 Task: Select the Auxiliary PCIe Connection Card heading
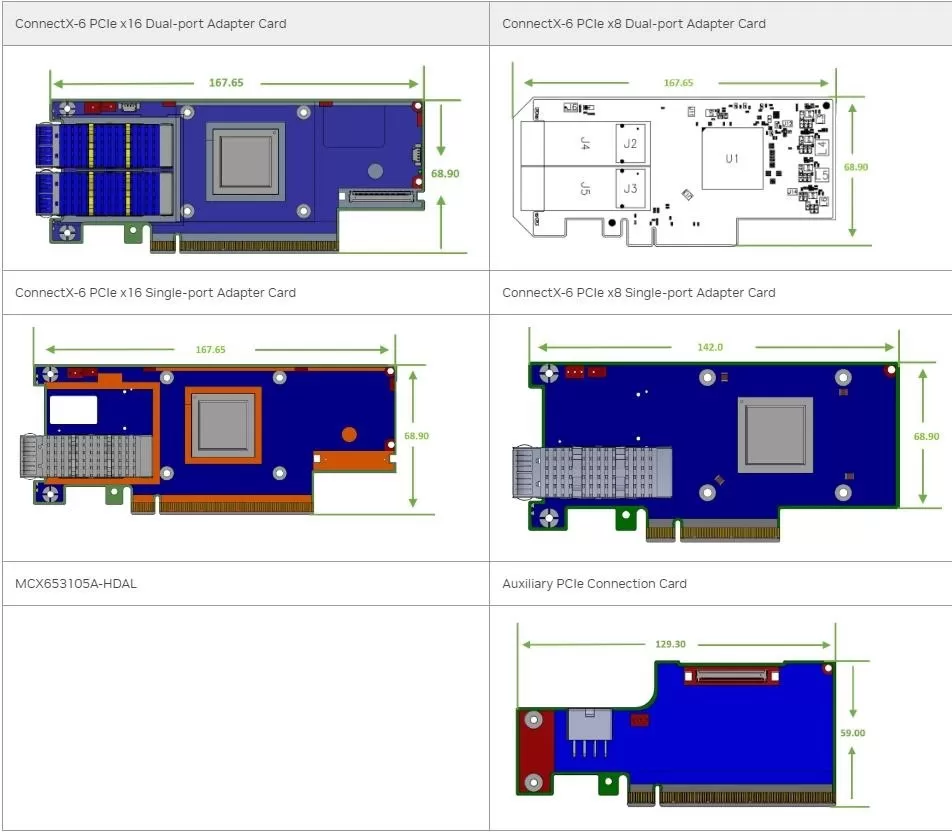click(594, 584)
